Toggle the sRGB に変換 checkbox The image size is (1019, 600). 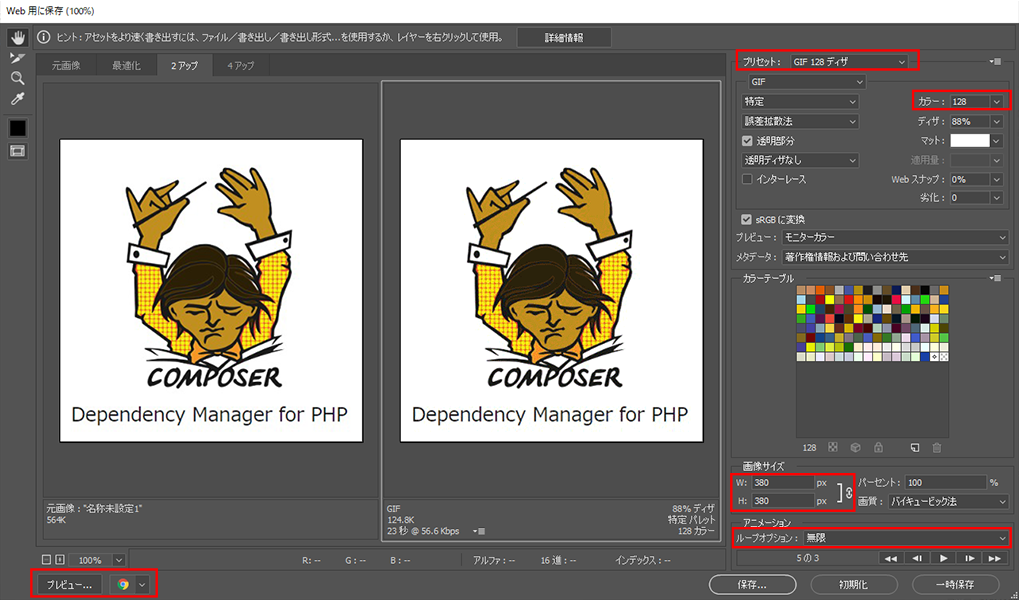(x=747, y=220)
